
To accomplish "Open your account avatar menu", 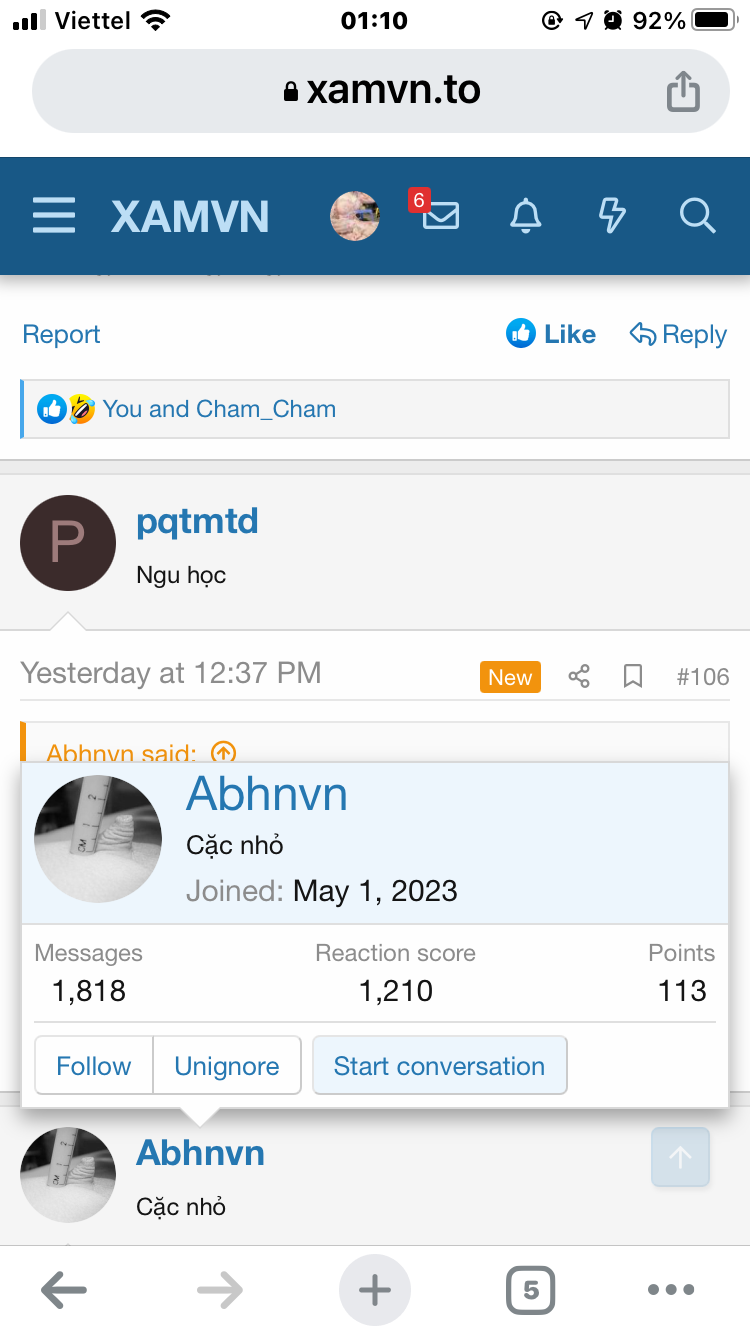I will 355,216.
